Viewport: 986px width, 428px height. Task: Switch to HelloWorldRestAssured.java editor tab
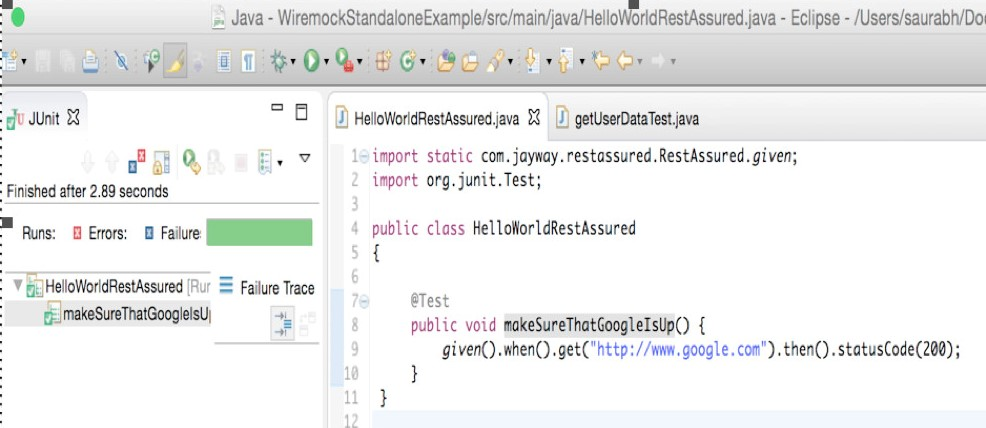pos(436,118)
